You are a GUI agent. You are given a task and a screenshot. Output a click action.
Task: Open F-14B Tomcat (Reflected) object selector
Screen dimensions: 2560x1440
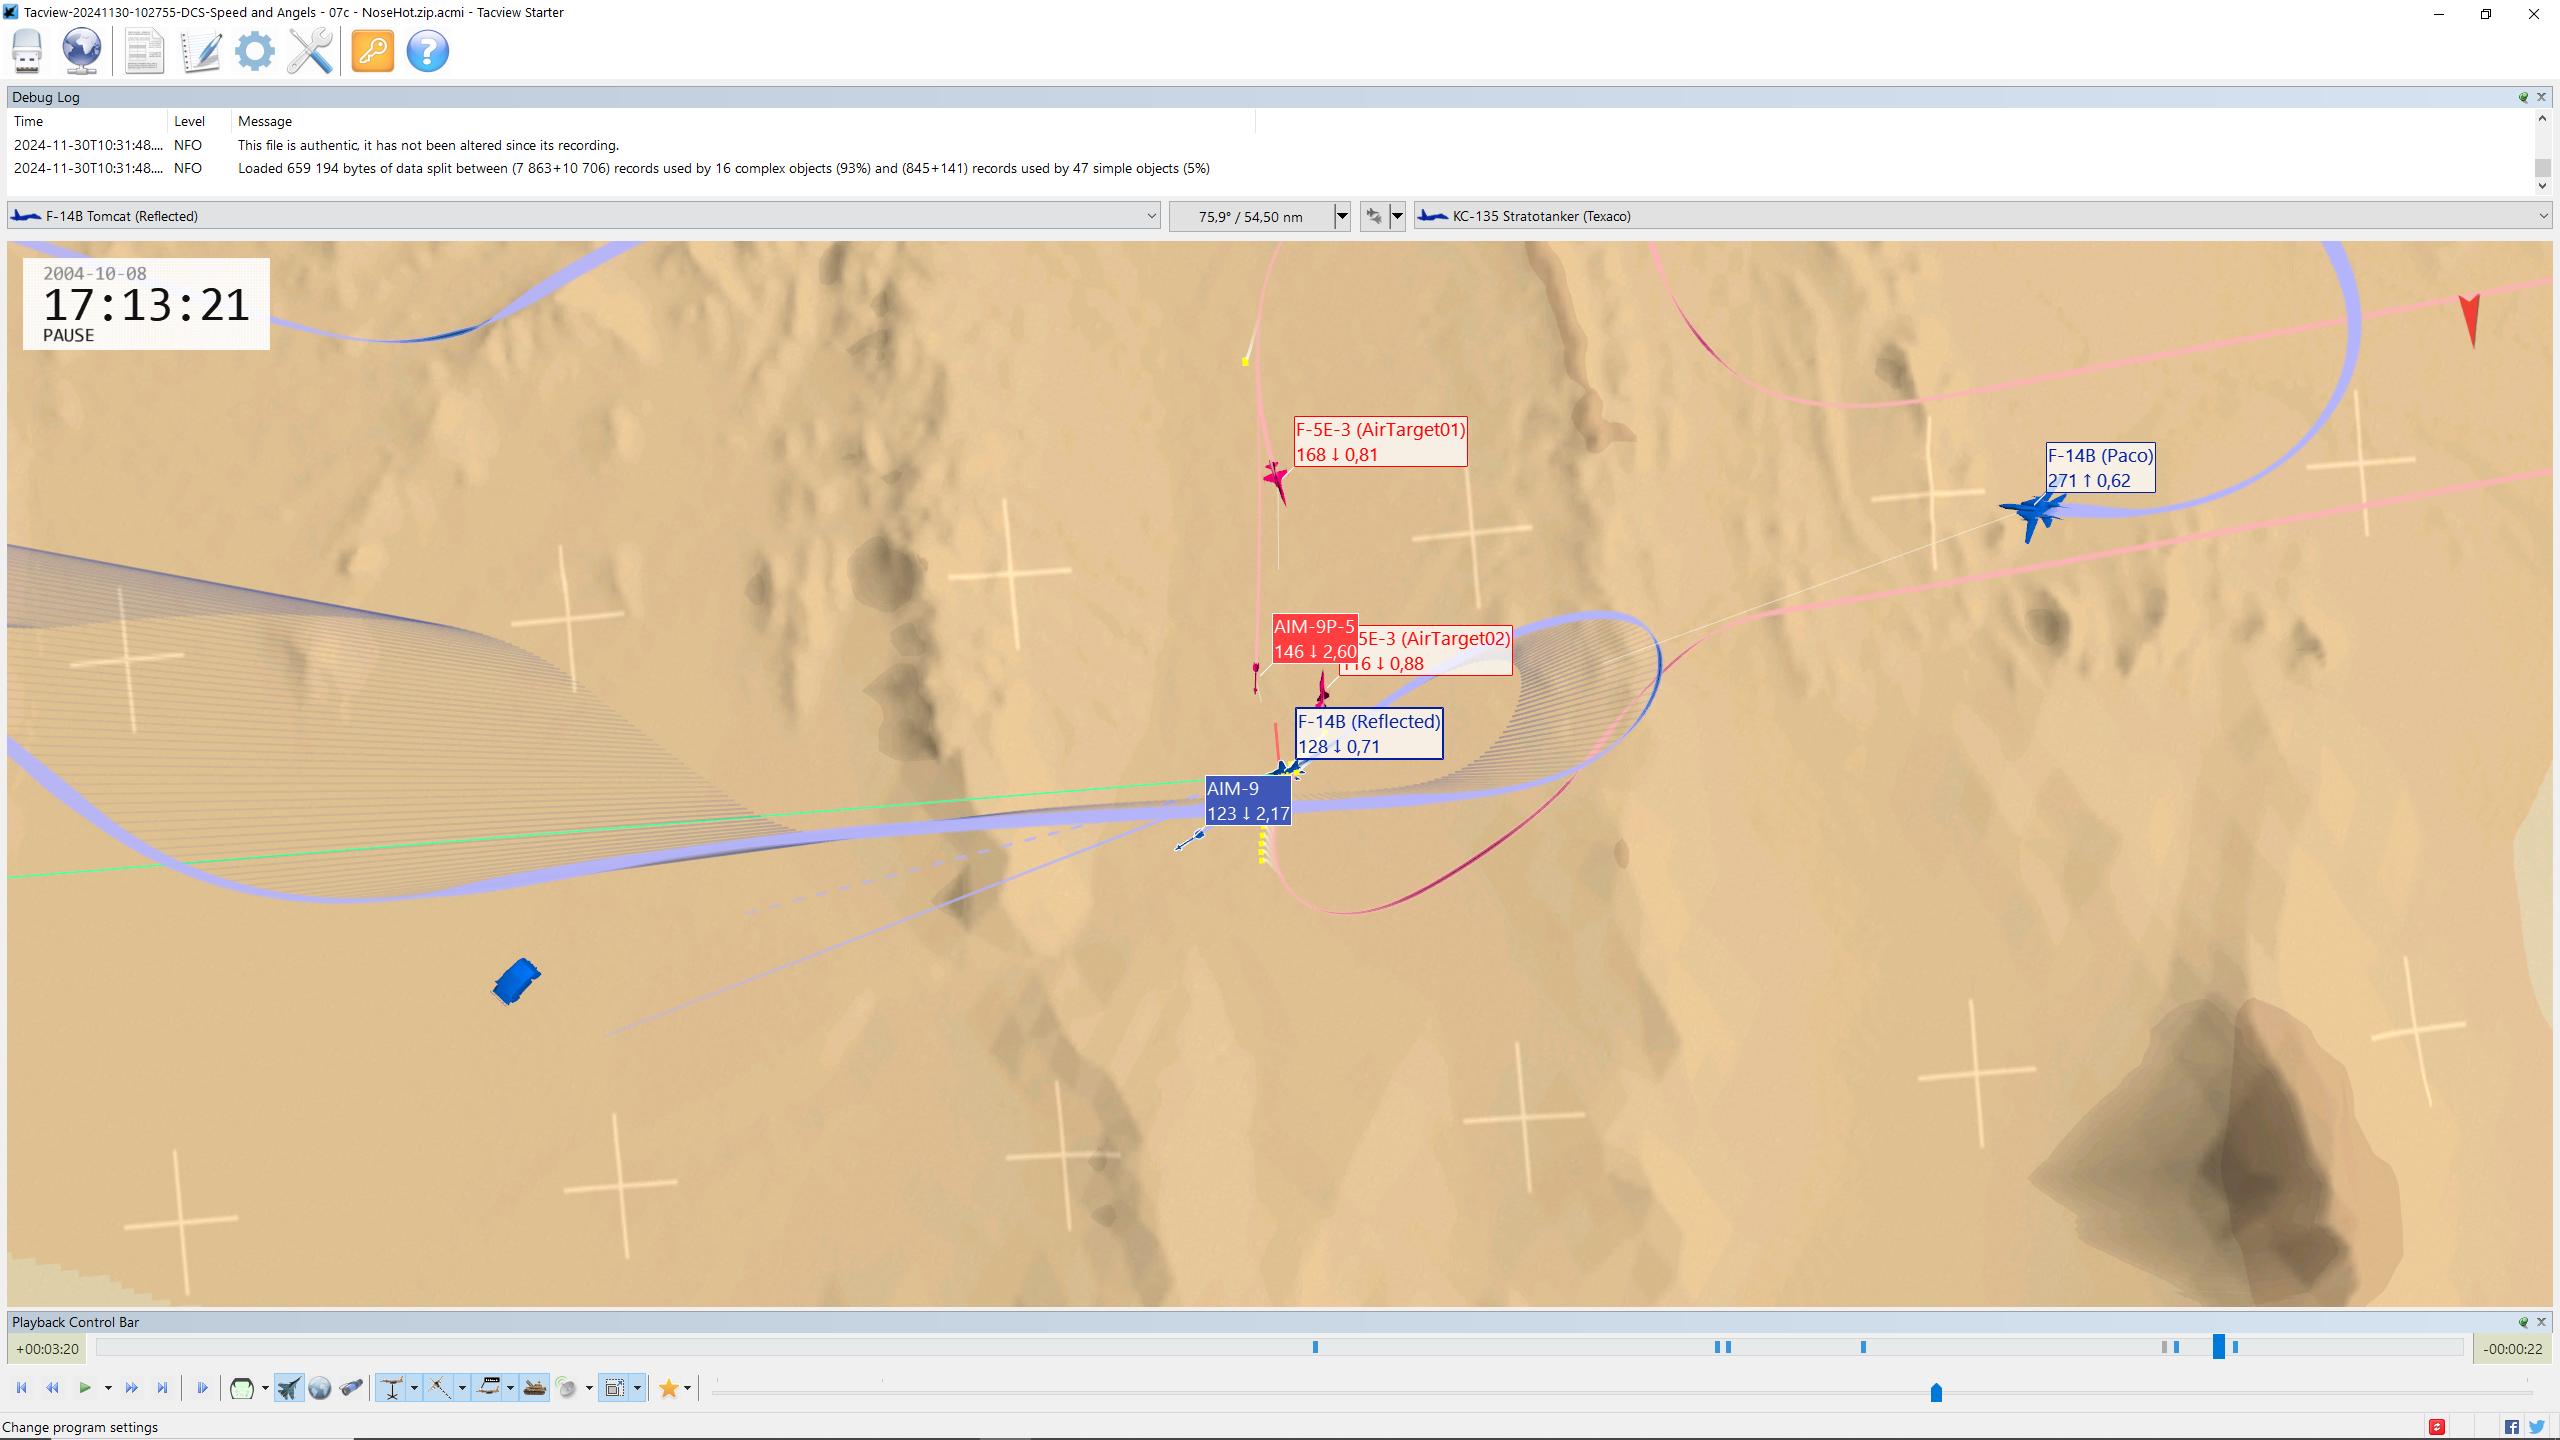click(583, 216)
